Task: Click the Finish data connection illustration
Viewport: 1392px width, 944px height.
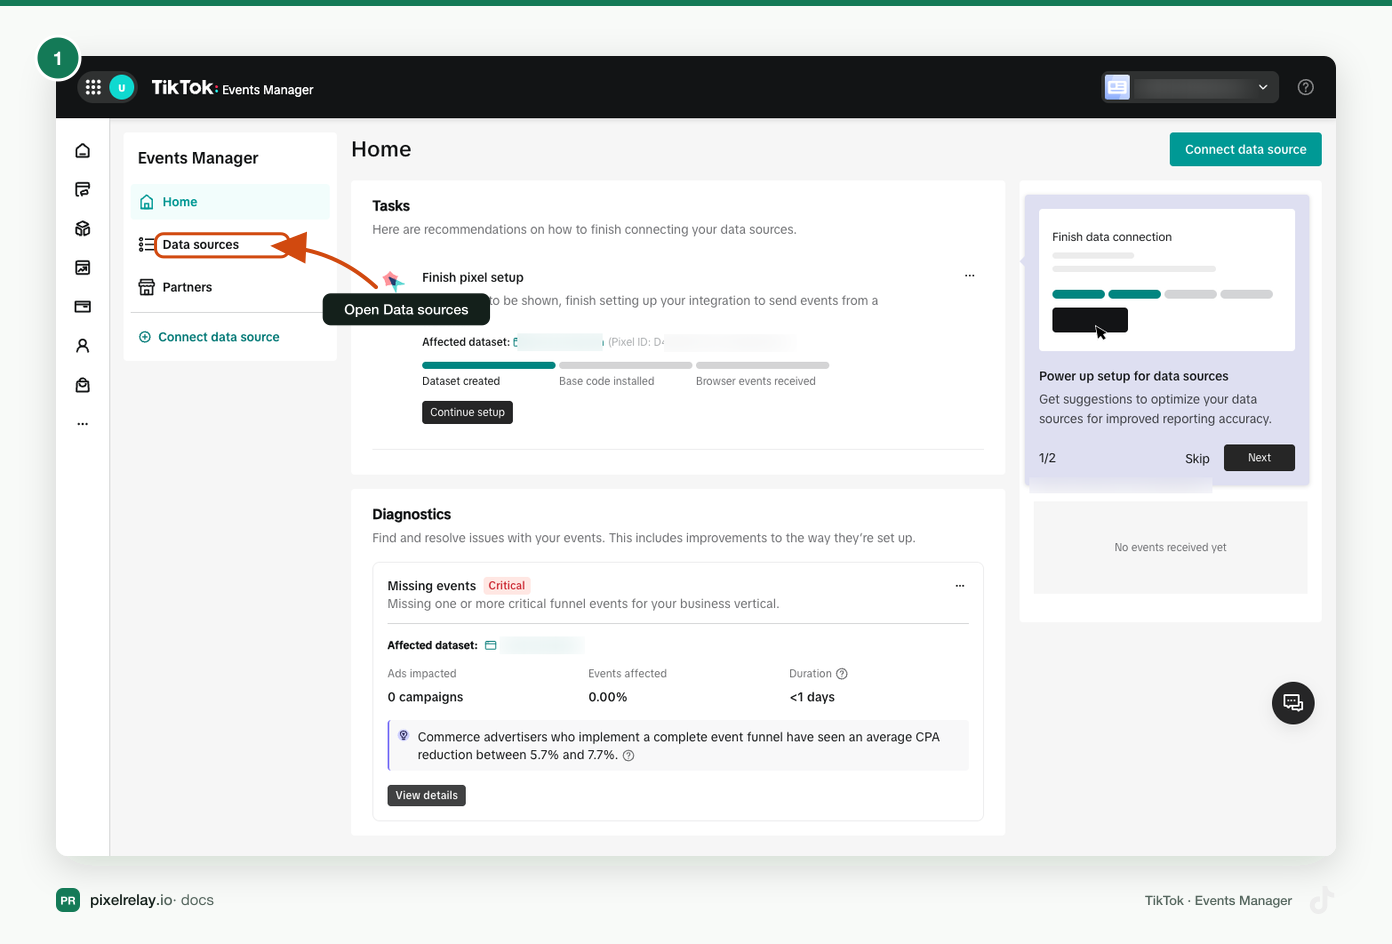Action: pos(1167,280)
